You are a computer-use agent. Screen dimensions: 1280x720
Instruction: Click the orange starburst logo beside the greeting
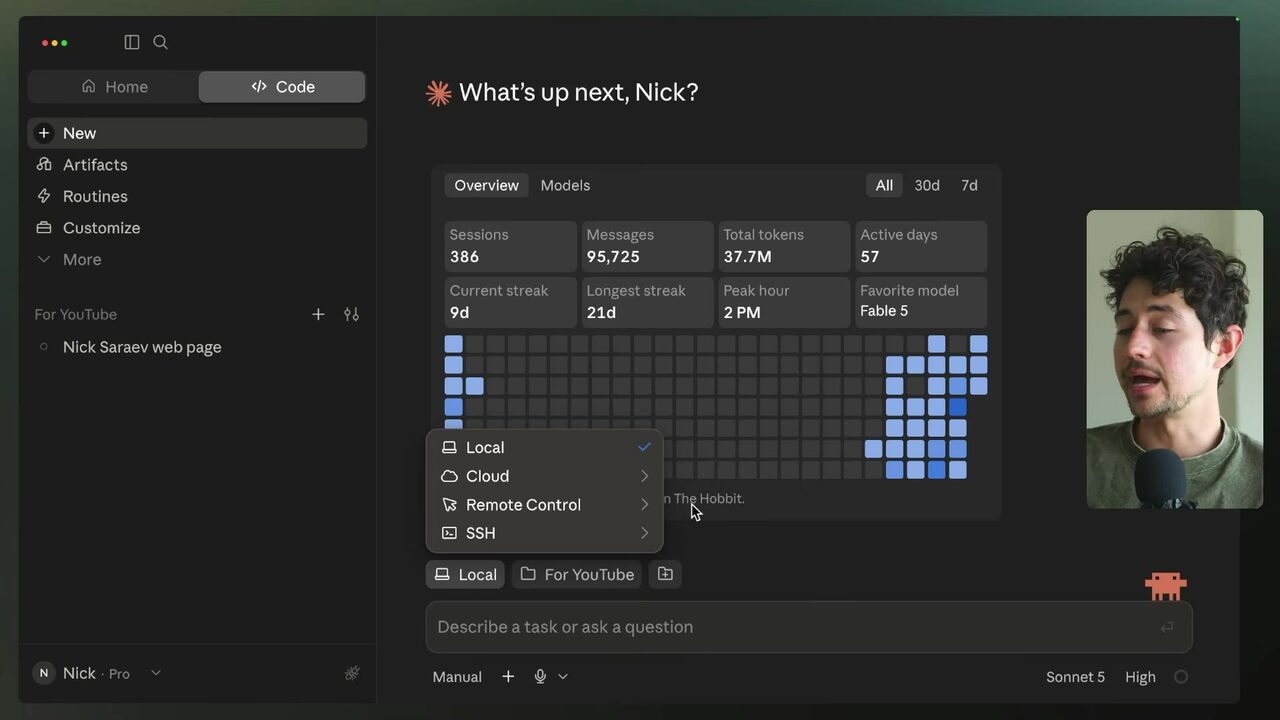438,93
